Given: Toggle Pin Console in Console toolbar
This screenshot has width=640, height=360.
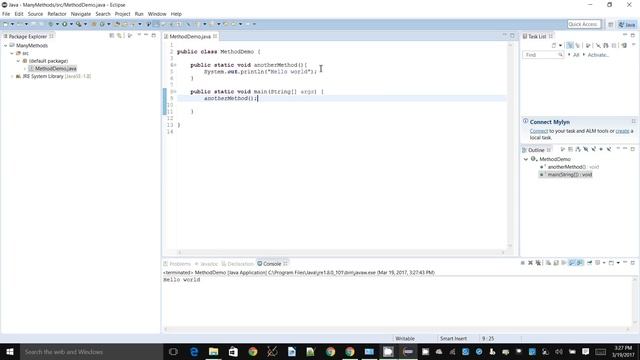Looking at the screenshot, I should [x=590, y=263].
